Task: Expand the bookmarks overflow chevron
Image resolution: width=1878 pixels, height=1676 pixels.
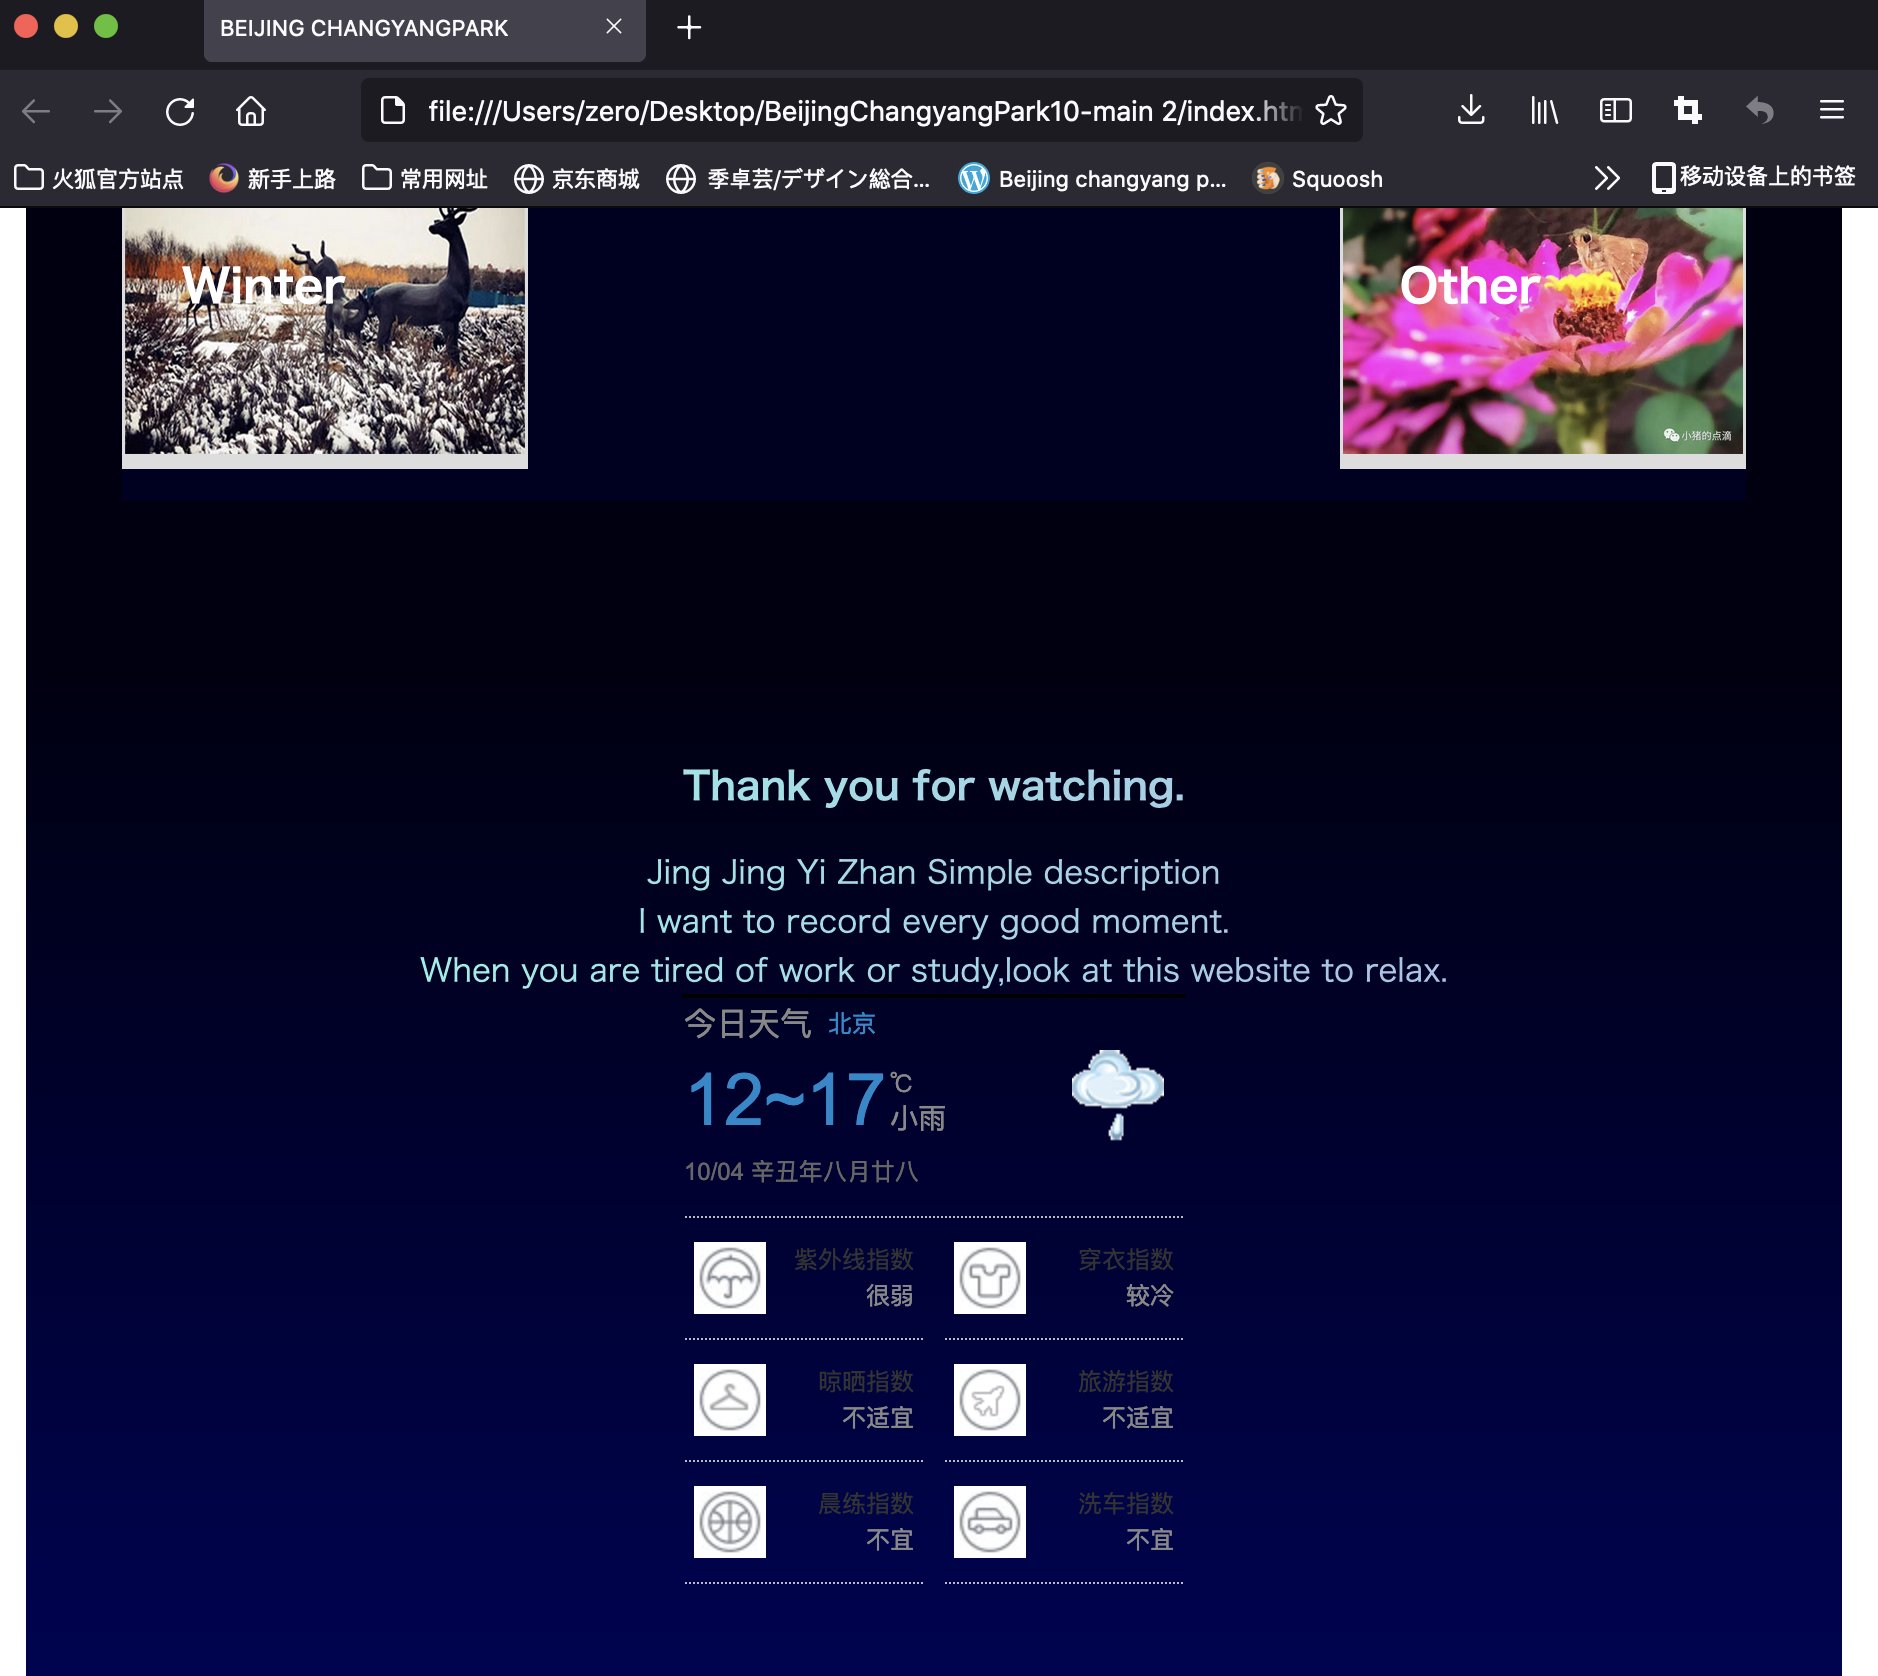Action: tap(1606, 179)
